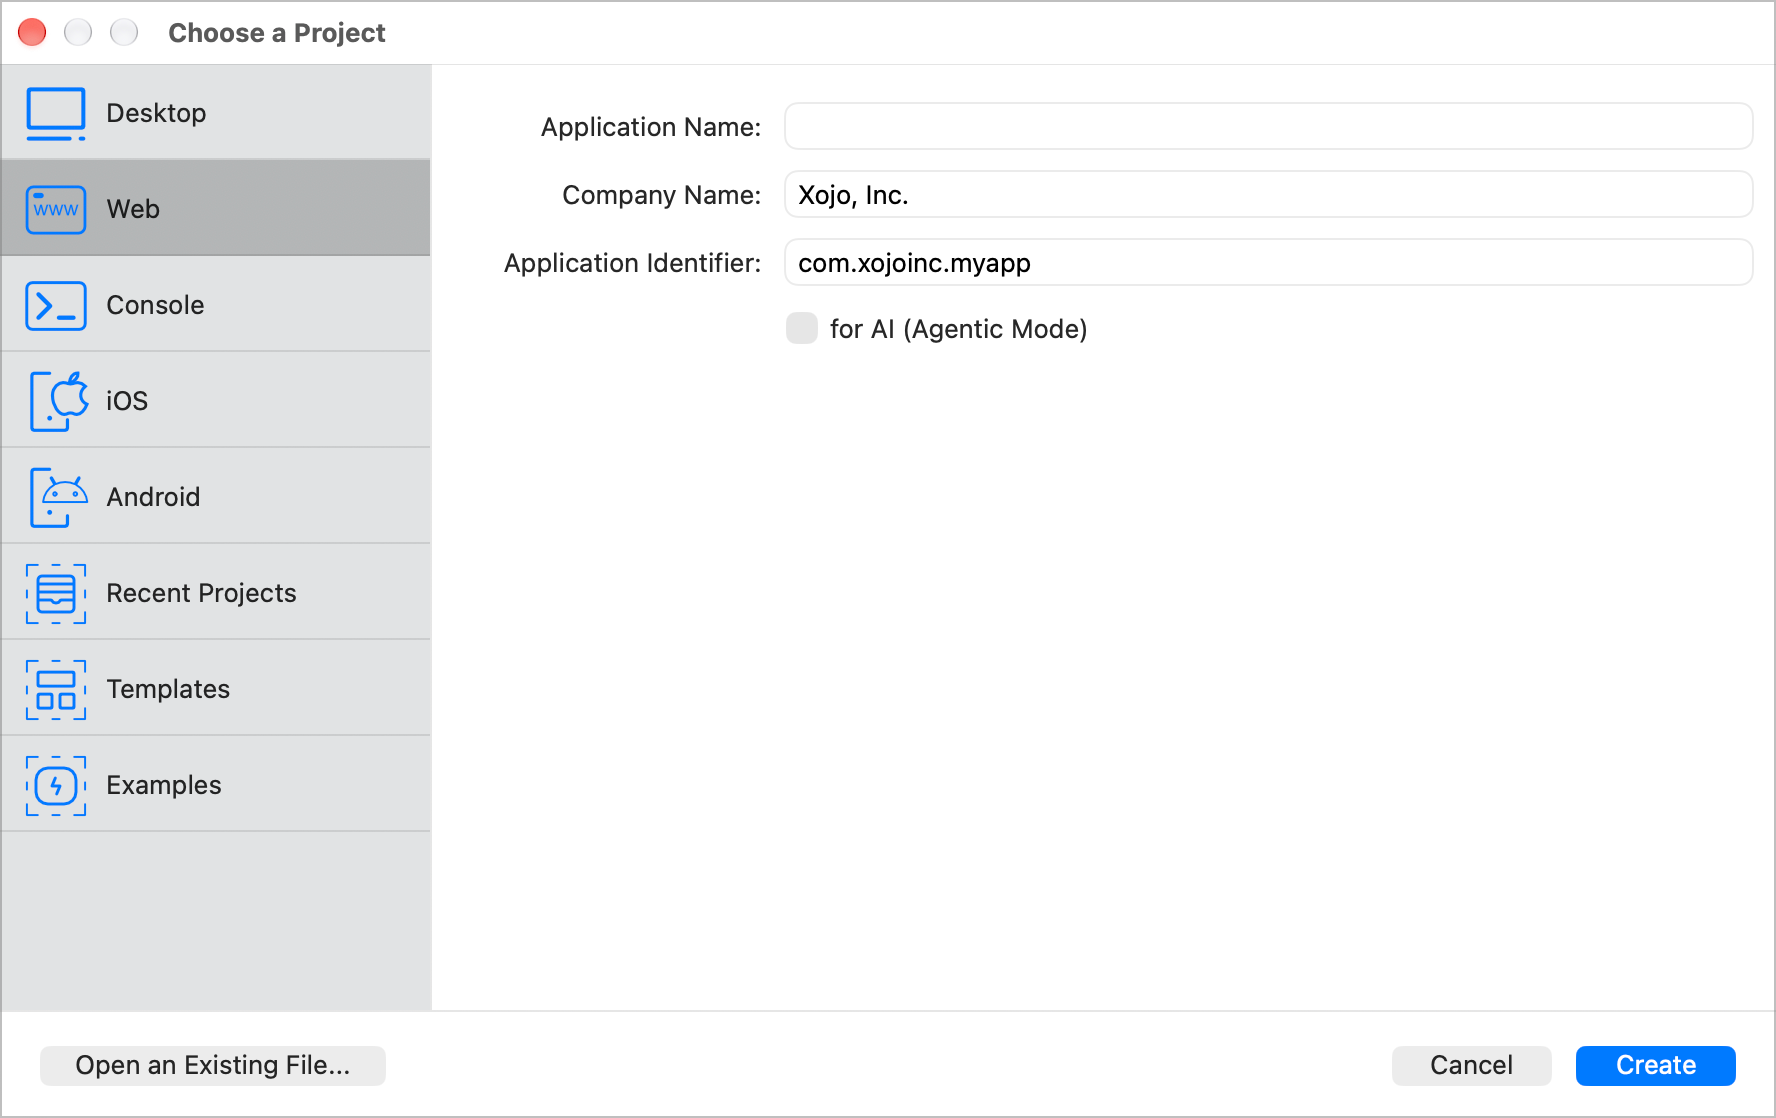Screen dimensions: 1776x1118
Task: Select the Desktop label in the sidebar
Action: click(156, 113)
